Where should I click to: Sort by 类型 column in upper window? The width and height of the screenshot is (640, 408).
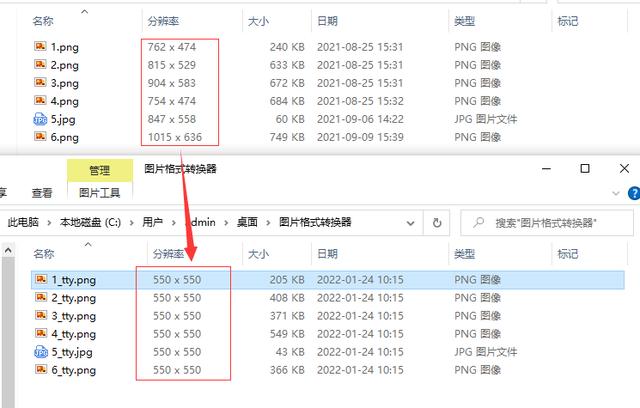(464, 21)
